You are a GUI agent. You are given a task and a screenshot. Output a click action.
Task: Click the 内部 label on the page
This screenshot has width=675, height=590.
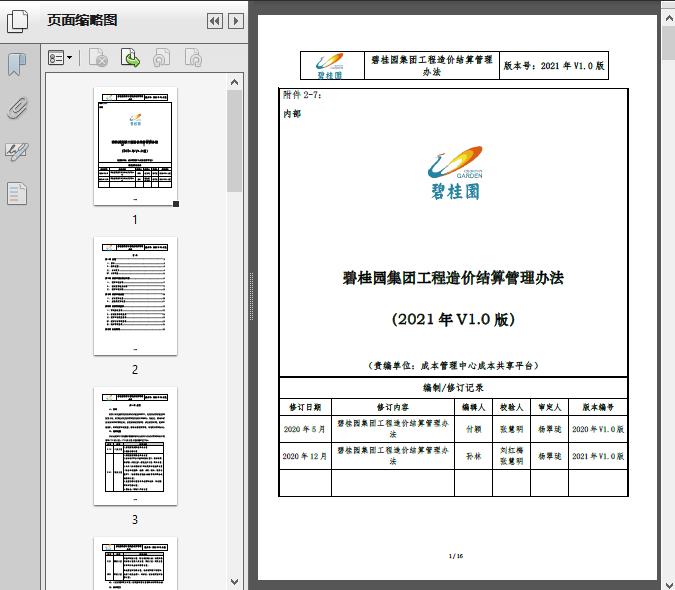pyautogui.click(x=292, y=114)
